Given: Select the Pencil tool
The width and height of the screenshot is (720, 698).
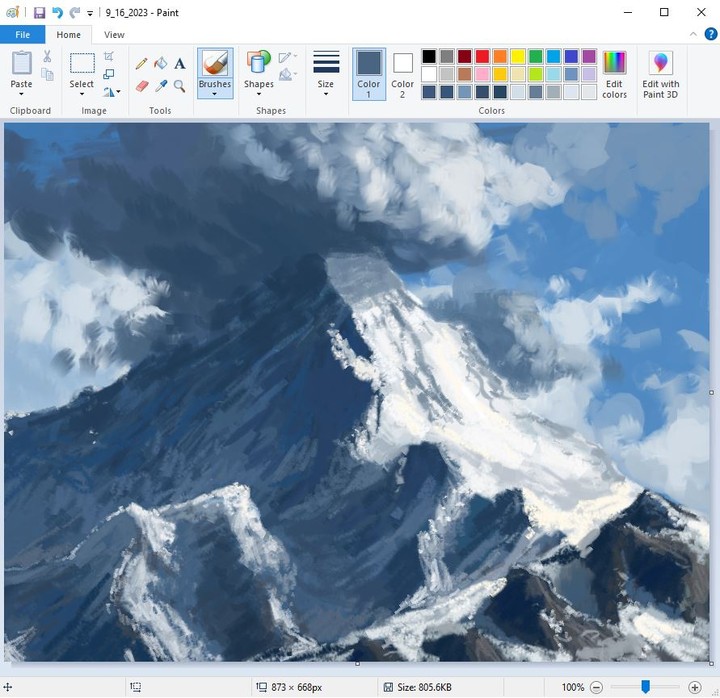Looking at the screenshot, I should (x=141, y=63).
